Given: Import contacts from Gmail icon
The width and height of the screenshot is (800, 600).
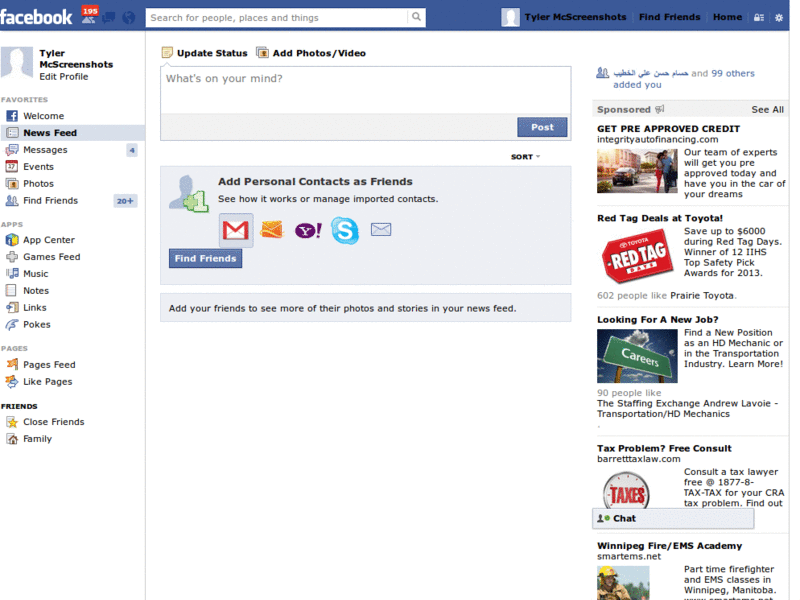Looking at the screenshot, I should coord(236,231).
